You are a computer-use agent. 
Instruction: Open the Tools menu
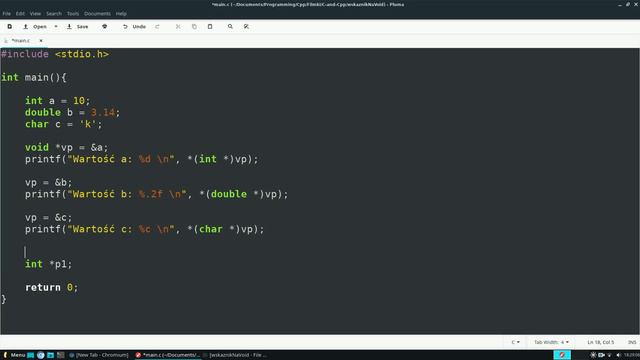73,13
